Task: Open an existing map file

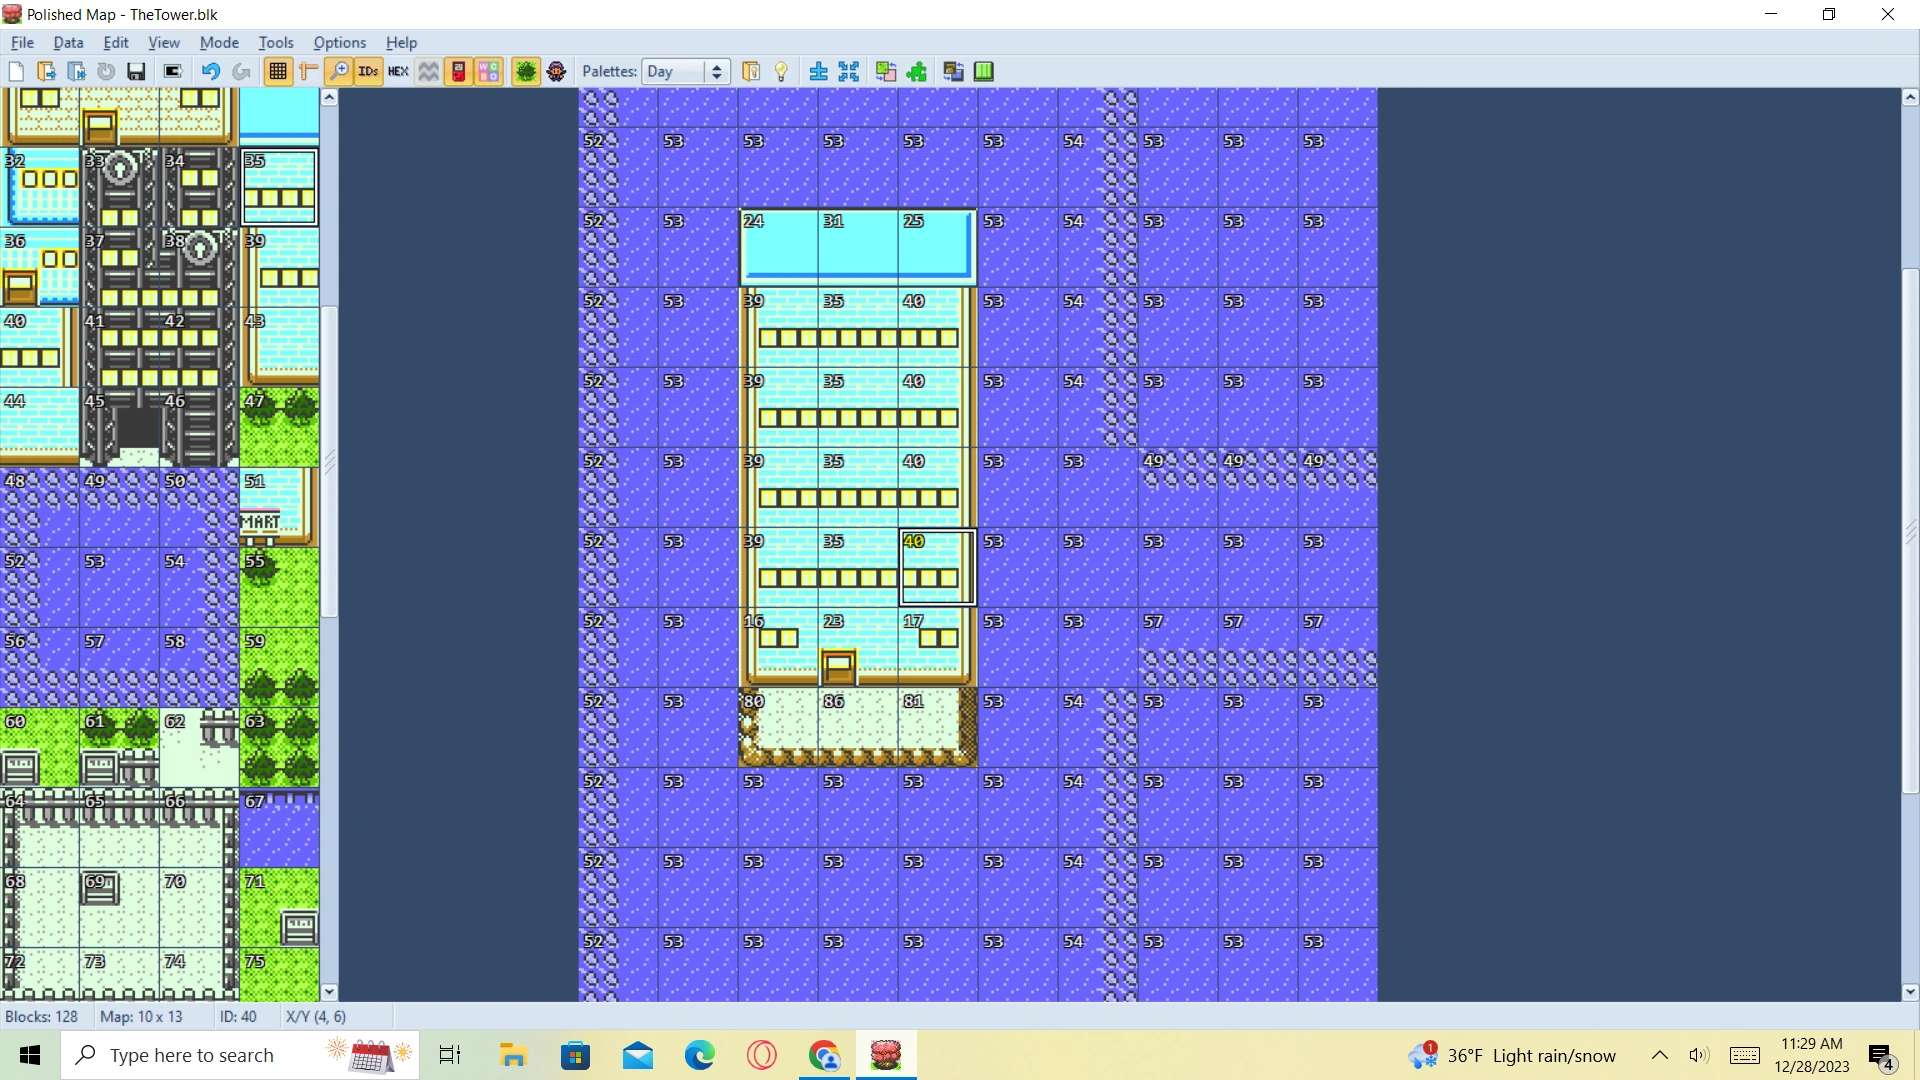Action: point(47,71)
